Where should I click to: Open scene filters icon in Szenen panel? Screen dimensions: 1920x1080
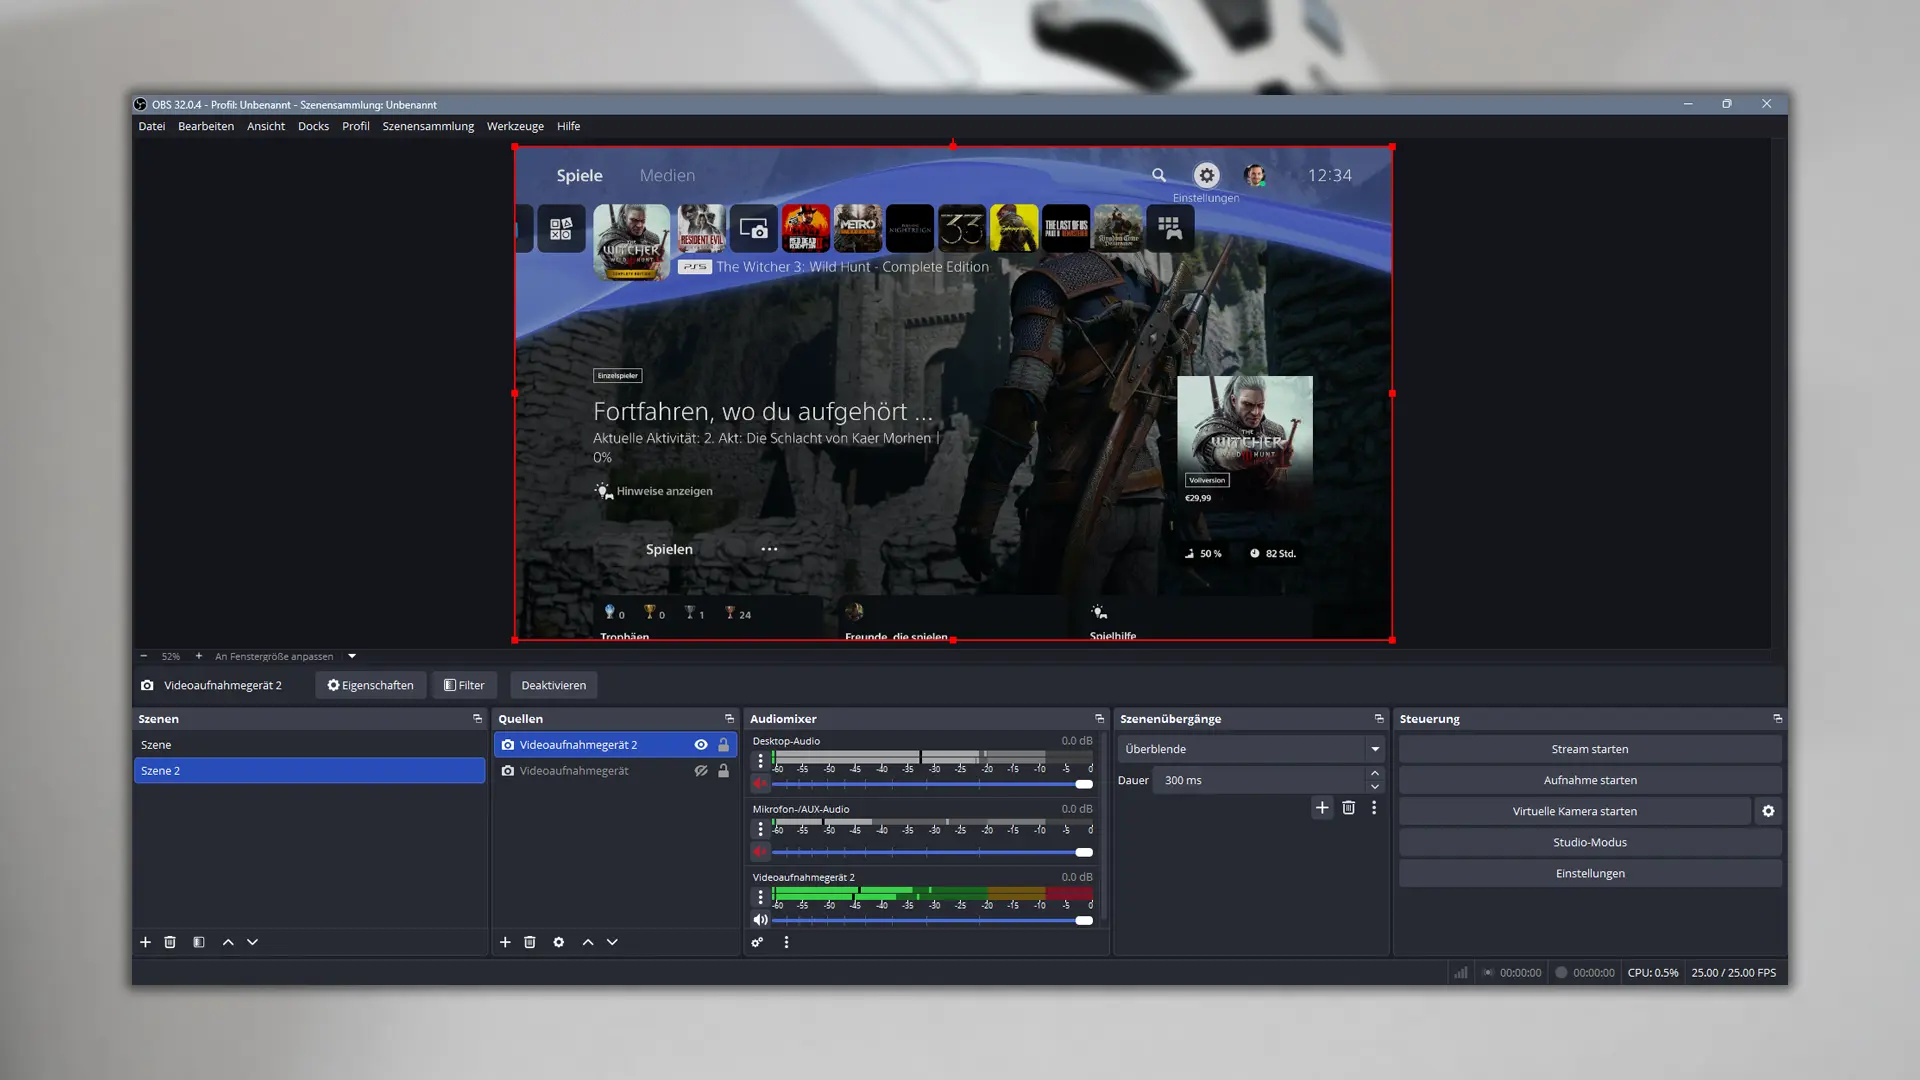199,942
